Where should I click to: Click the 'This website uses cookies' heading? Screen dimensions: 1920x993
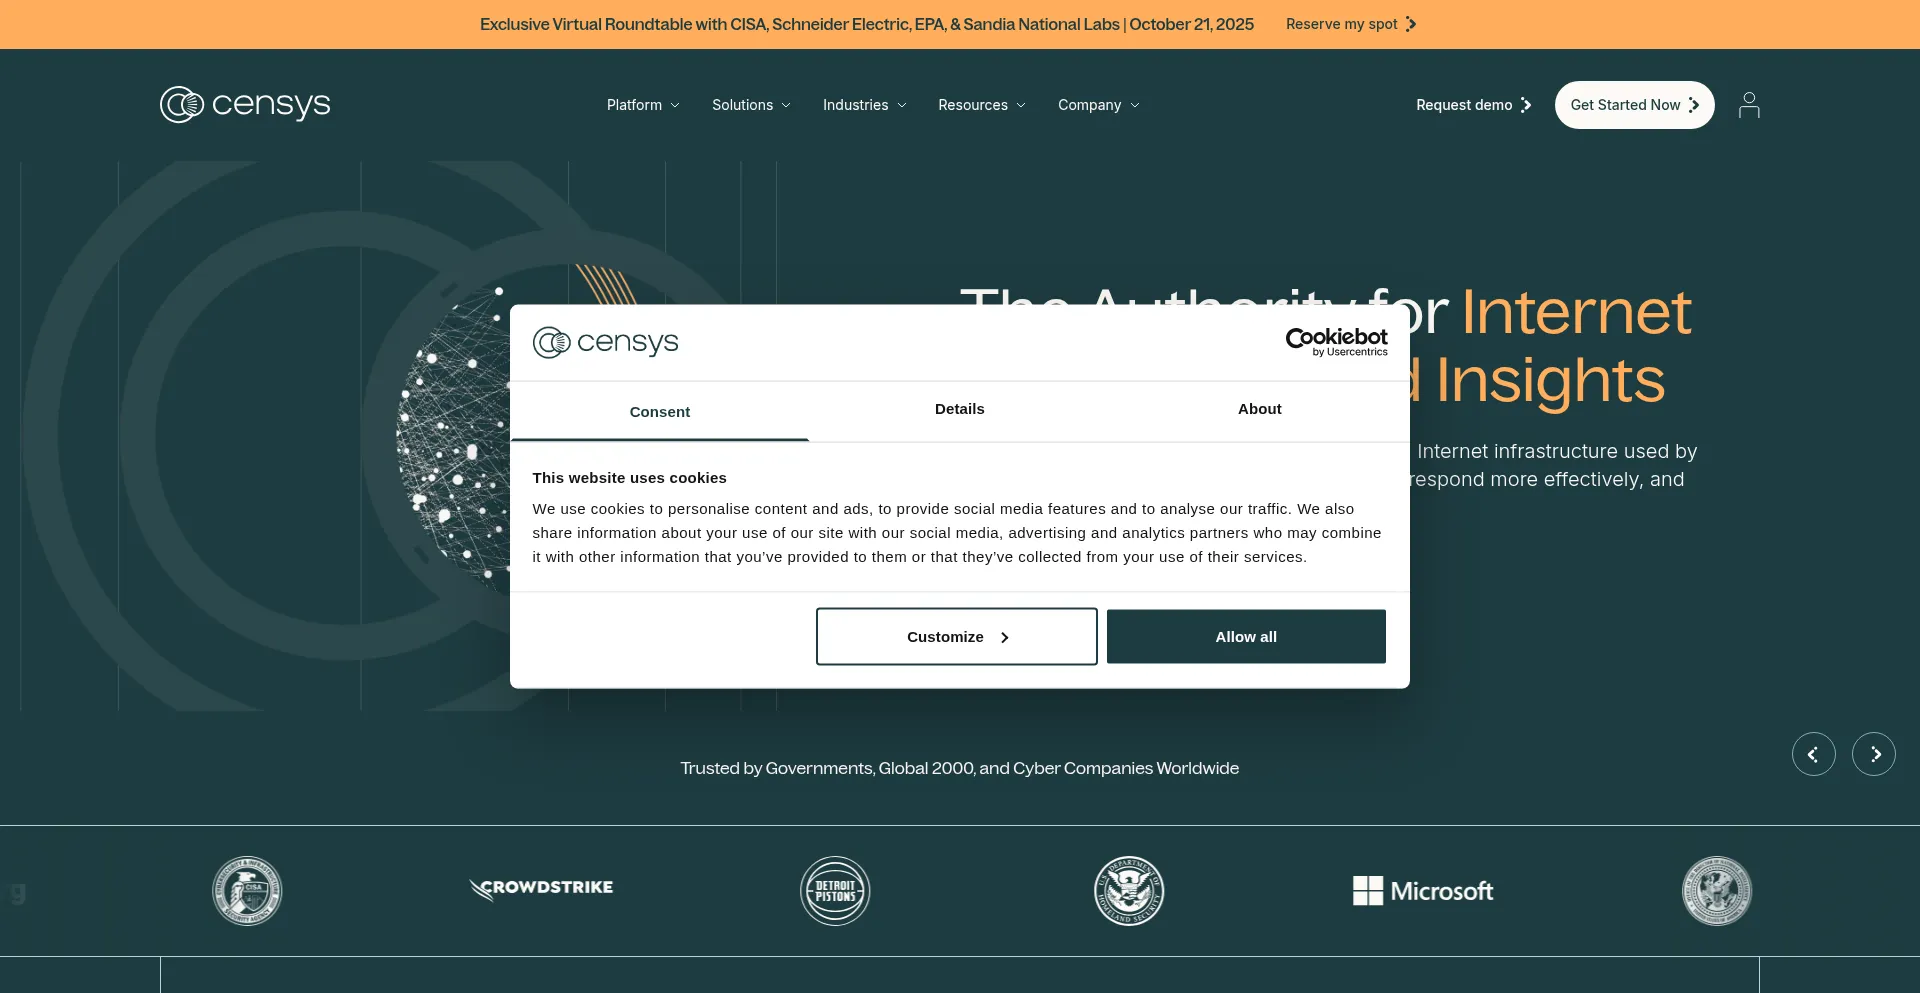click(630, 478)
